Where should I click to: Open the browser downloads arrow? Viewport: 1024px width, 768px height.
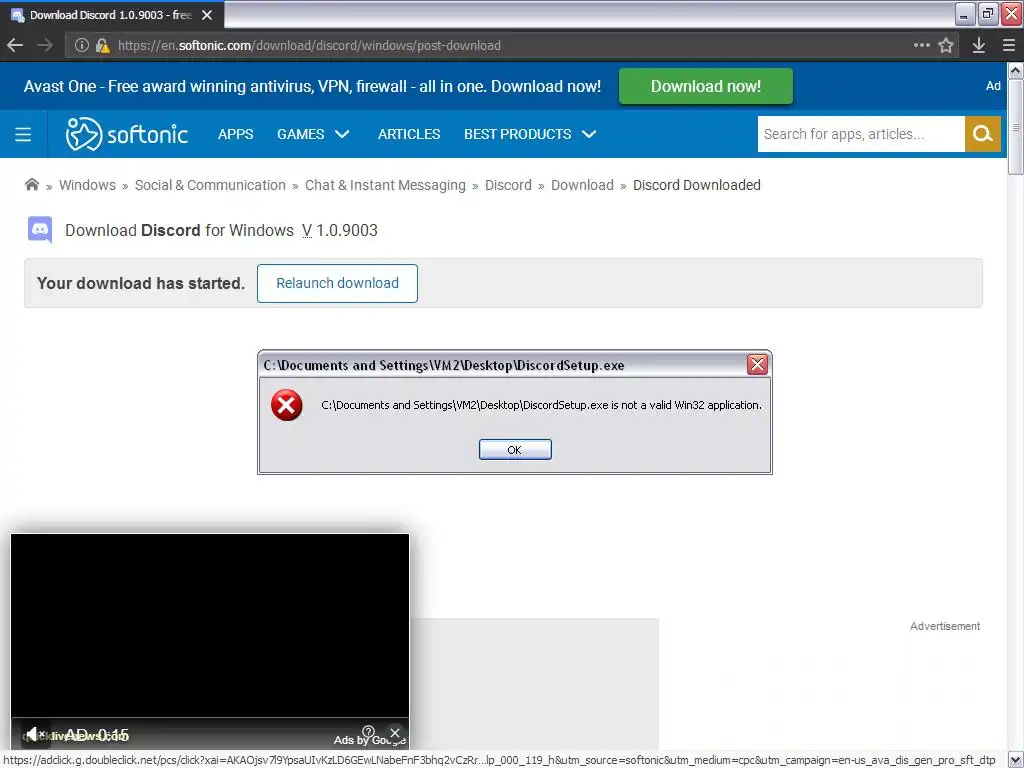point(978,45)
